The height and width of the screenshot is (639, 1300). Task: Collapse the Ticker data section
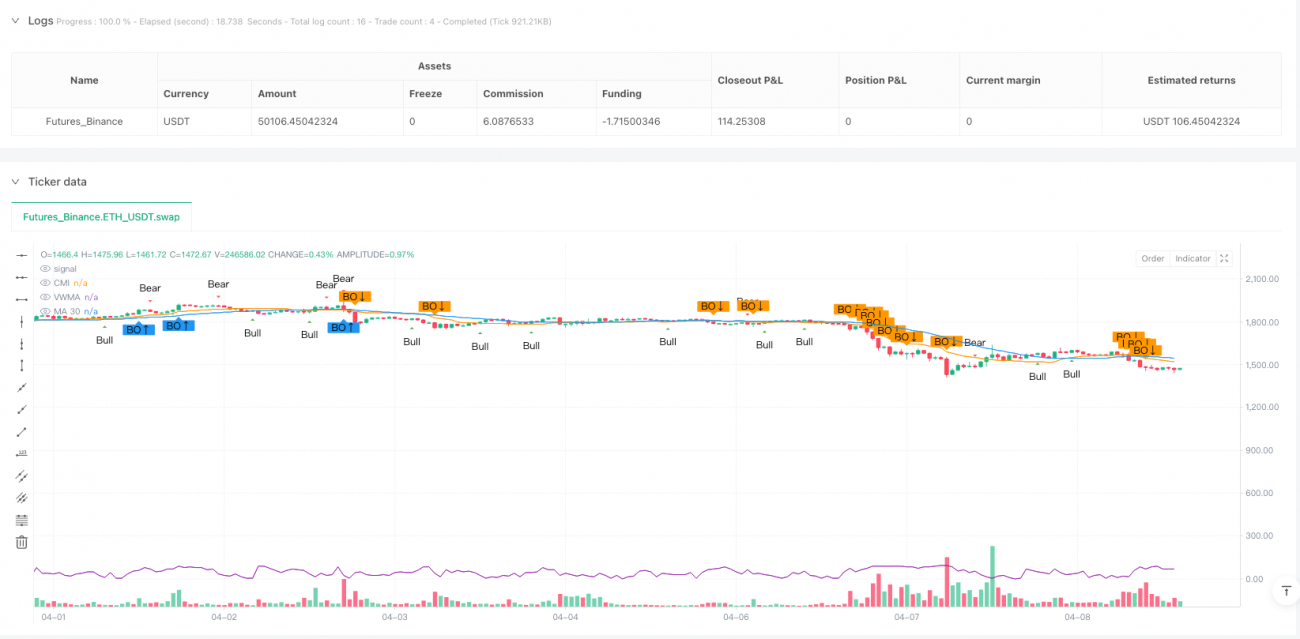(x=15, y=182)
